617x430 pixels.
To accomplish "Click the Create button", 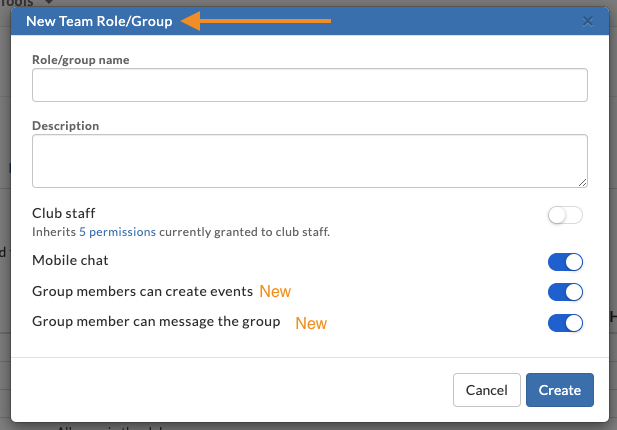I will pyautogui.click(x=560, y=390).
